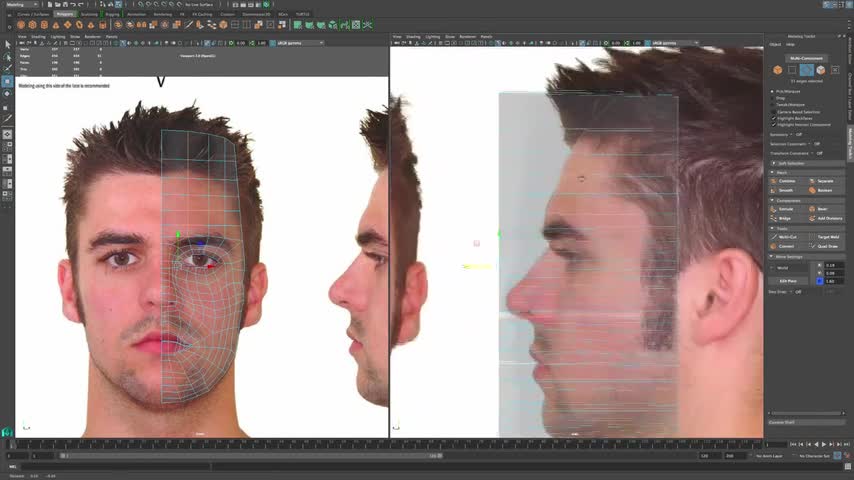Choose the Select tool arrow in toolbox
Image resolution: width=854 pixels, height=480 pixels.
[x=7, y=45]
